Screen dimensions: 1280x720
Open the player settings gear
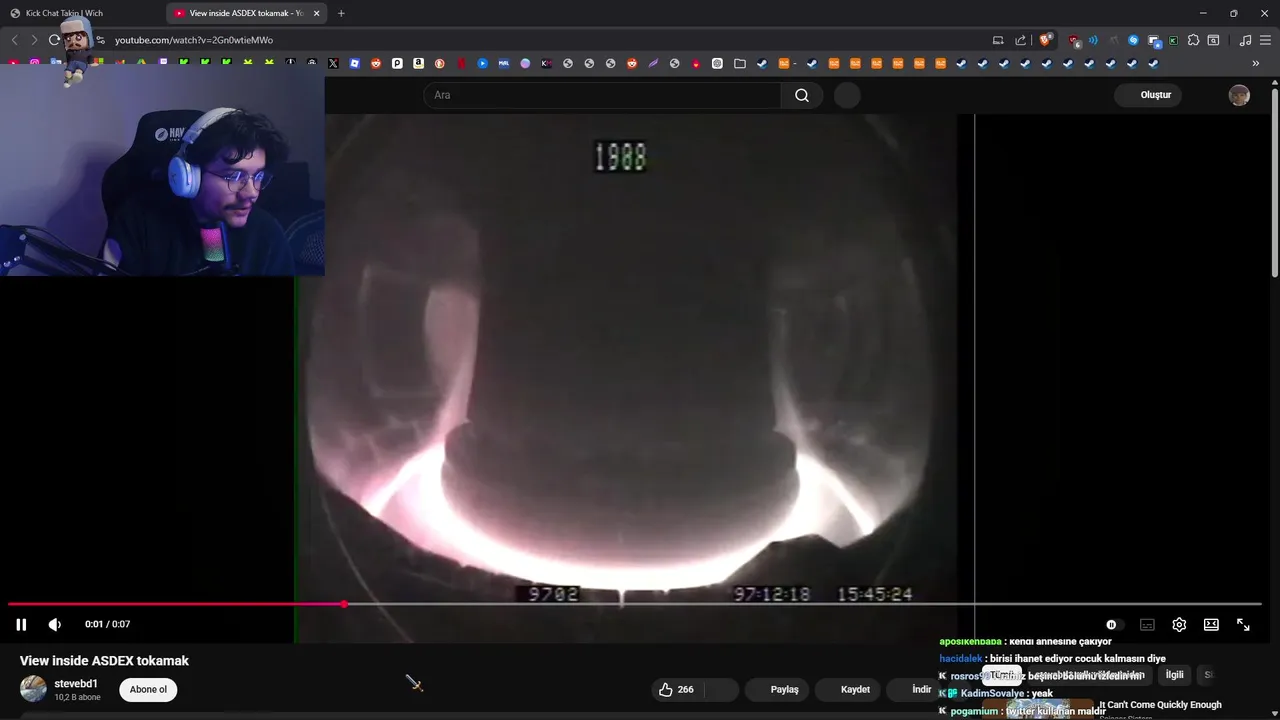pyautogui.click(x=1179, y=624)
